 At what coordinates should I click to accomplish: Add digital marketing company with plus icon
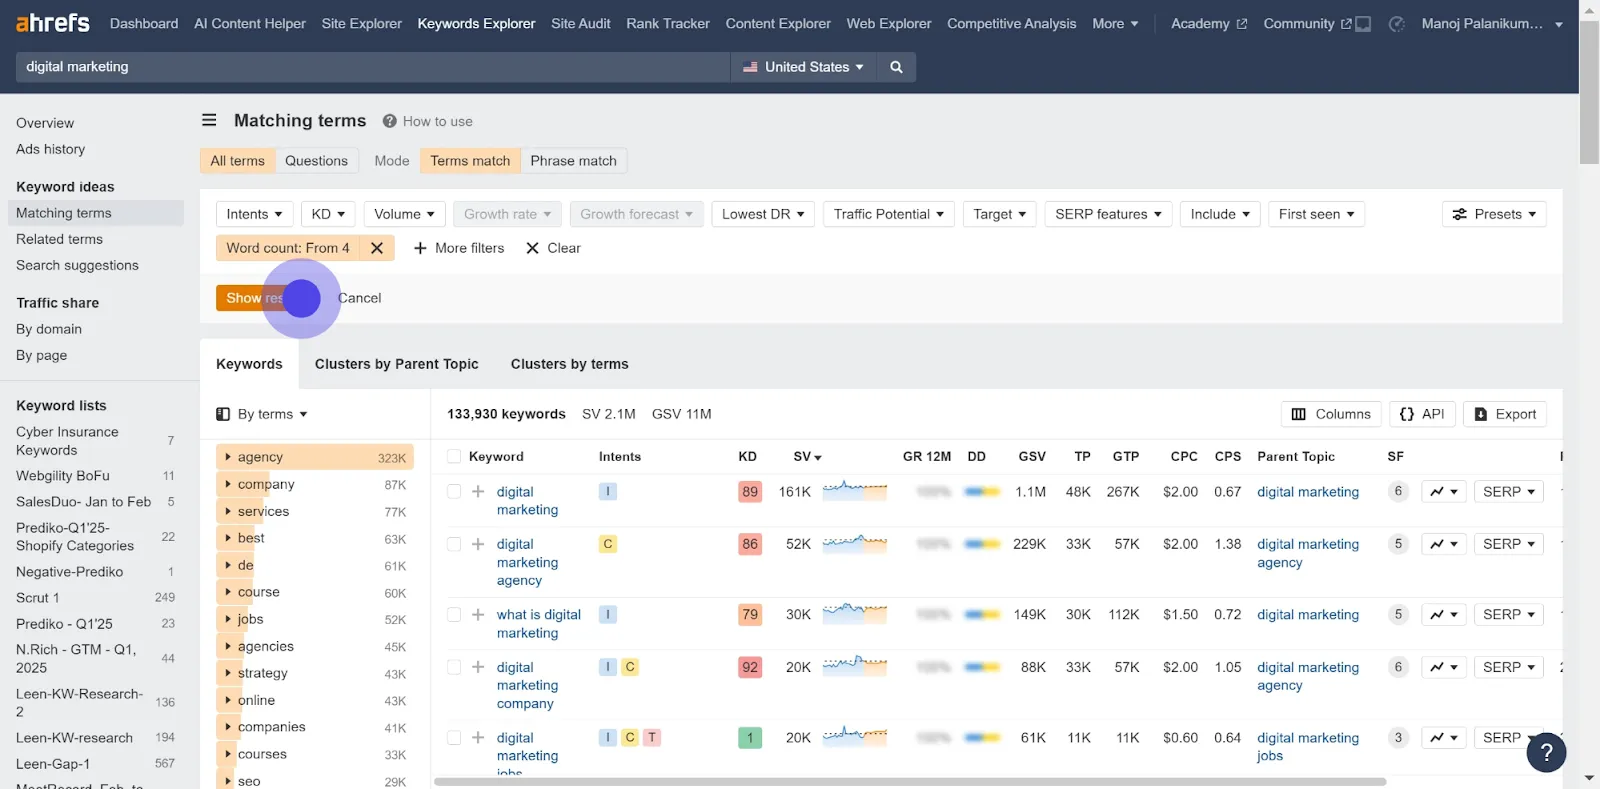tap(478, 667)
